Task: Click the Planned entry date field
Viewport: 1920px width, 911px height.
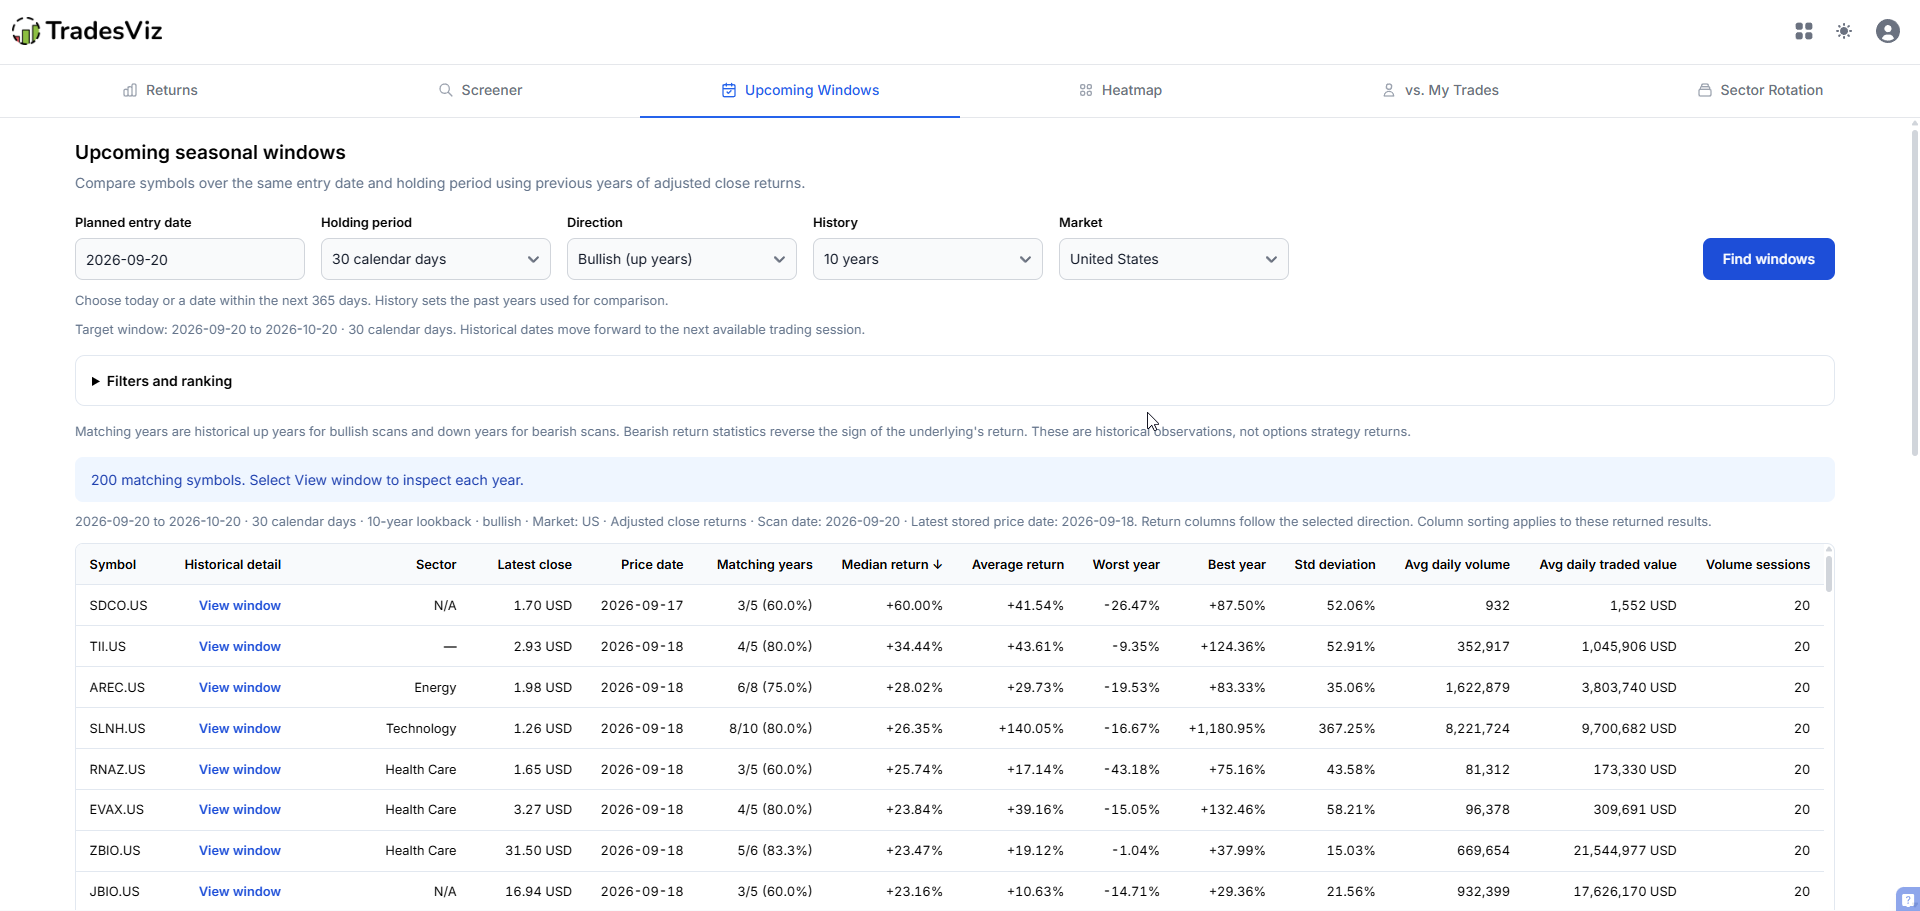Action: [x=190, y=259]
